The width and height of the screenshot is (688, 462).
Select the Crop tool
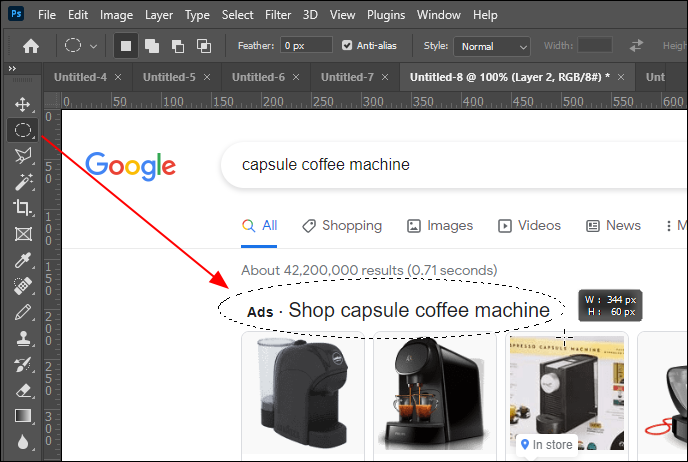click(23, 208)
